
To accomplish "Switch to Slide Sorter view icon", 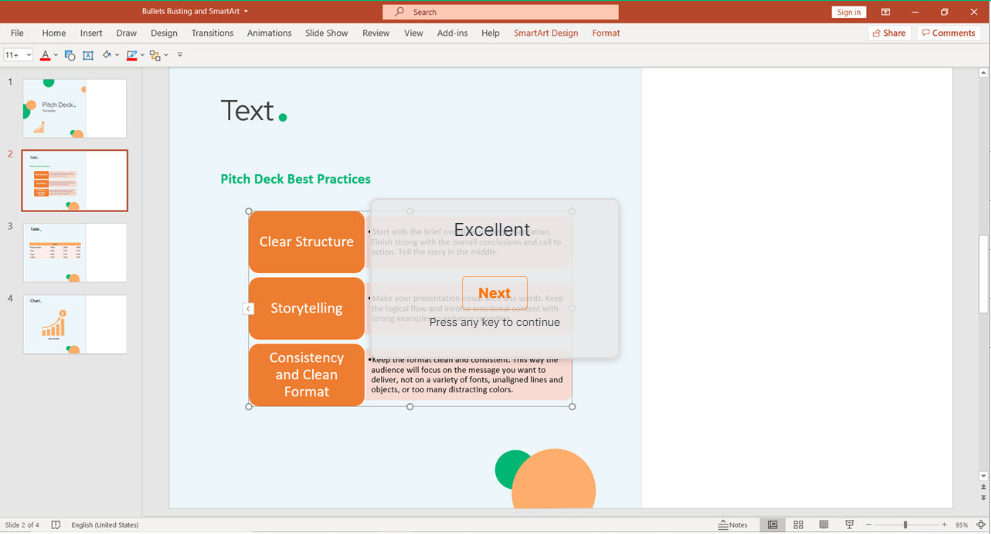I will pos(798,525).
